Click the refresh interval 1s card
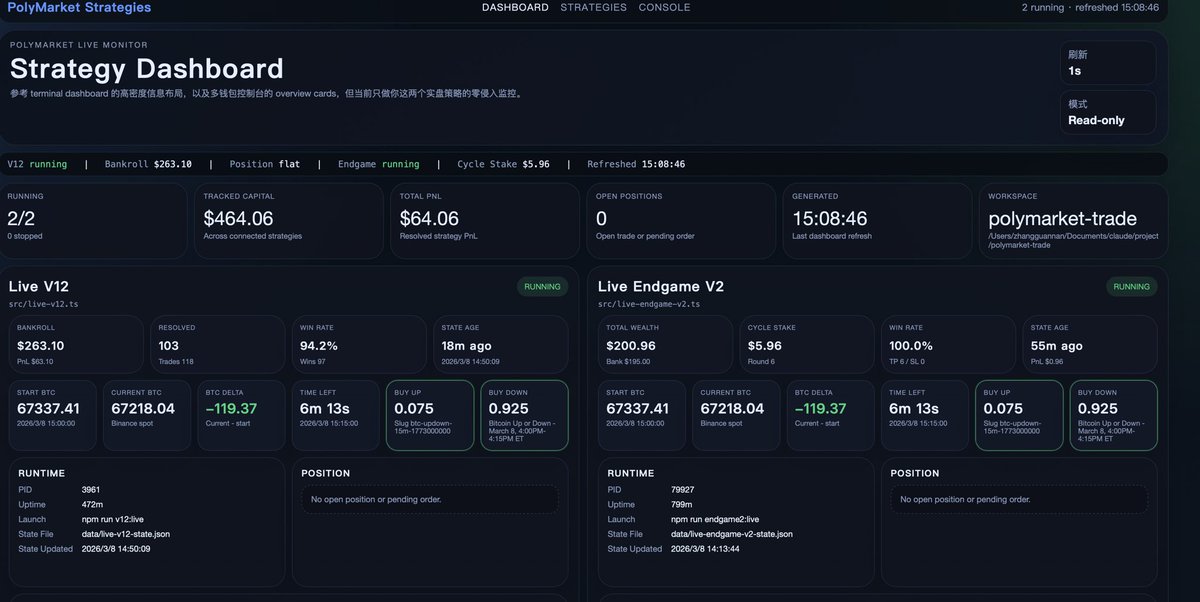Screen dimensions: 1200x602 tap(1108, 64)
